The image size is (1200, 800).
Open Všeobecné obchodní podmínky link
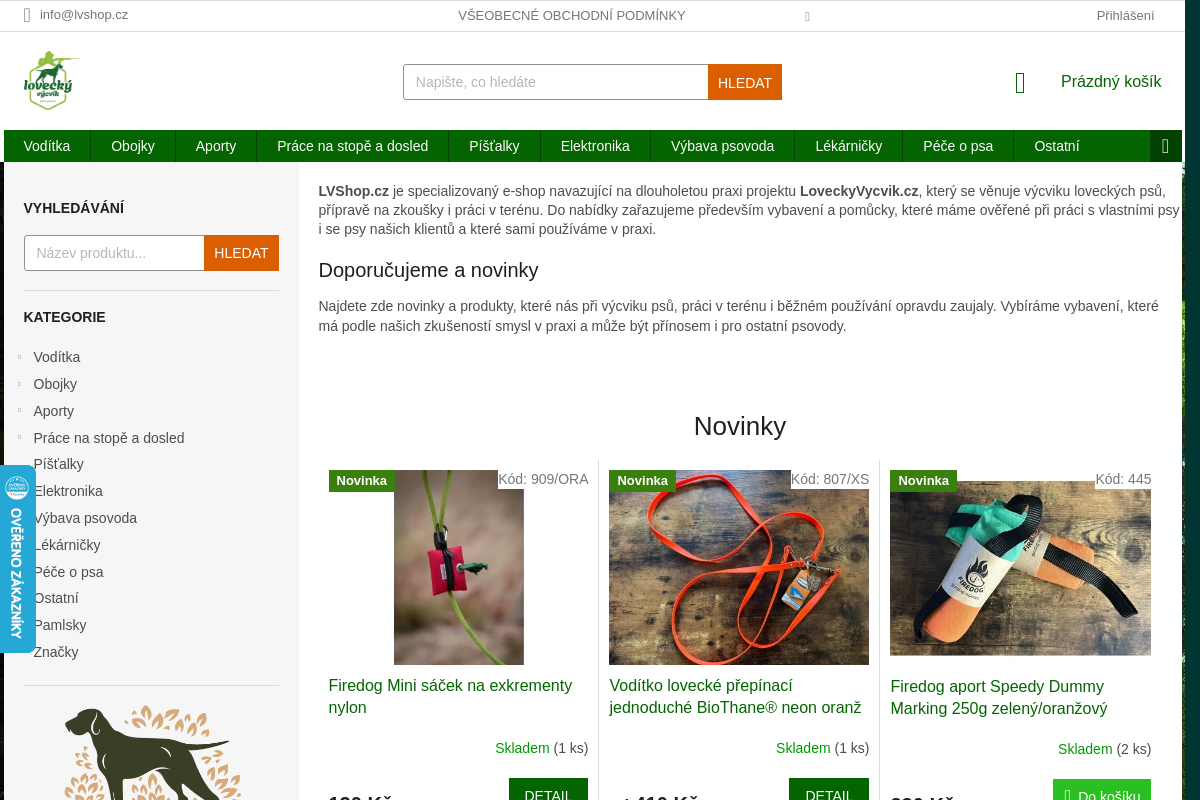tap(572, 15)
